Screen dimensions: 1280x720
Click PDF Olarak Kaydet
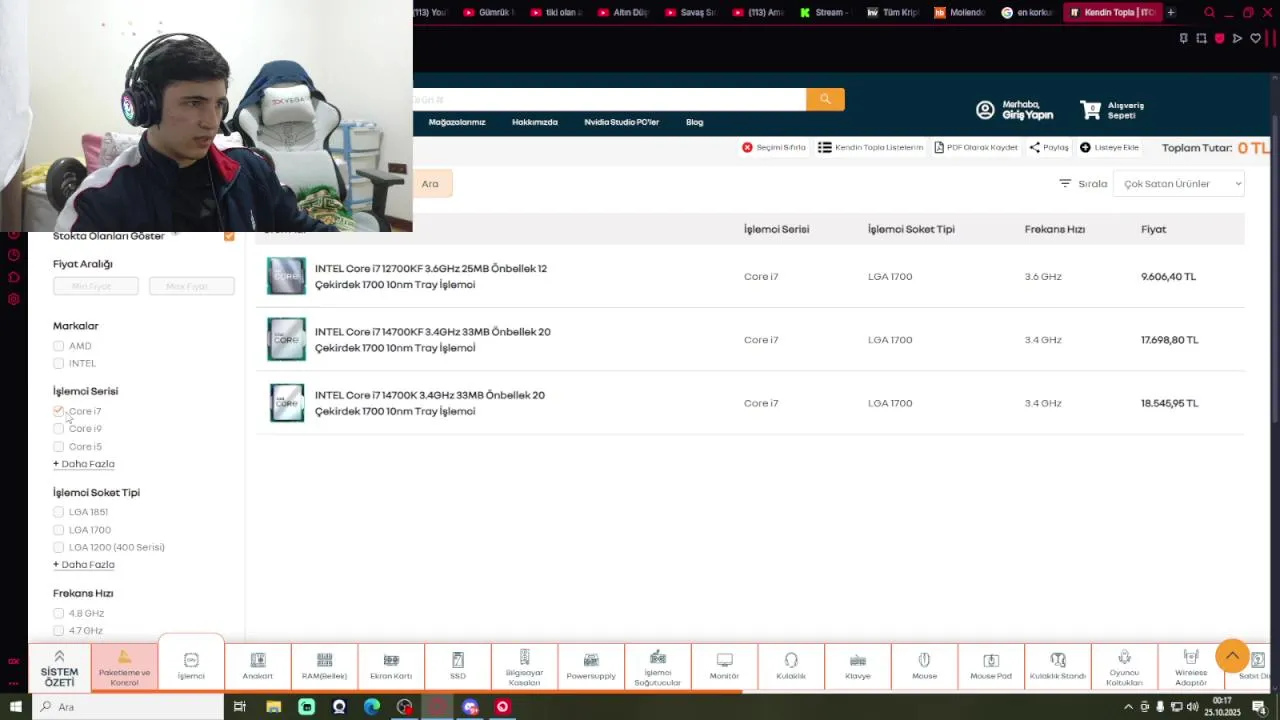tap(976, 147)
